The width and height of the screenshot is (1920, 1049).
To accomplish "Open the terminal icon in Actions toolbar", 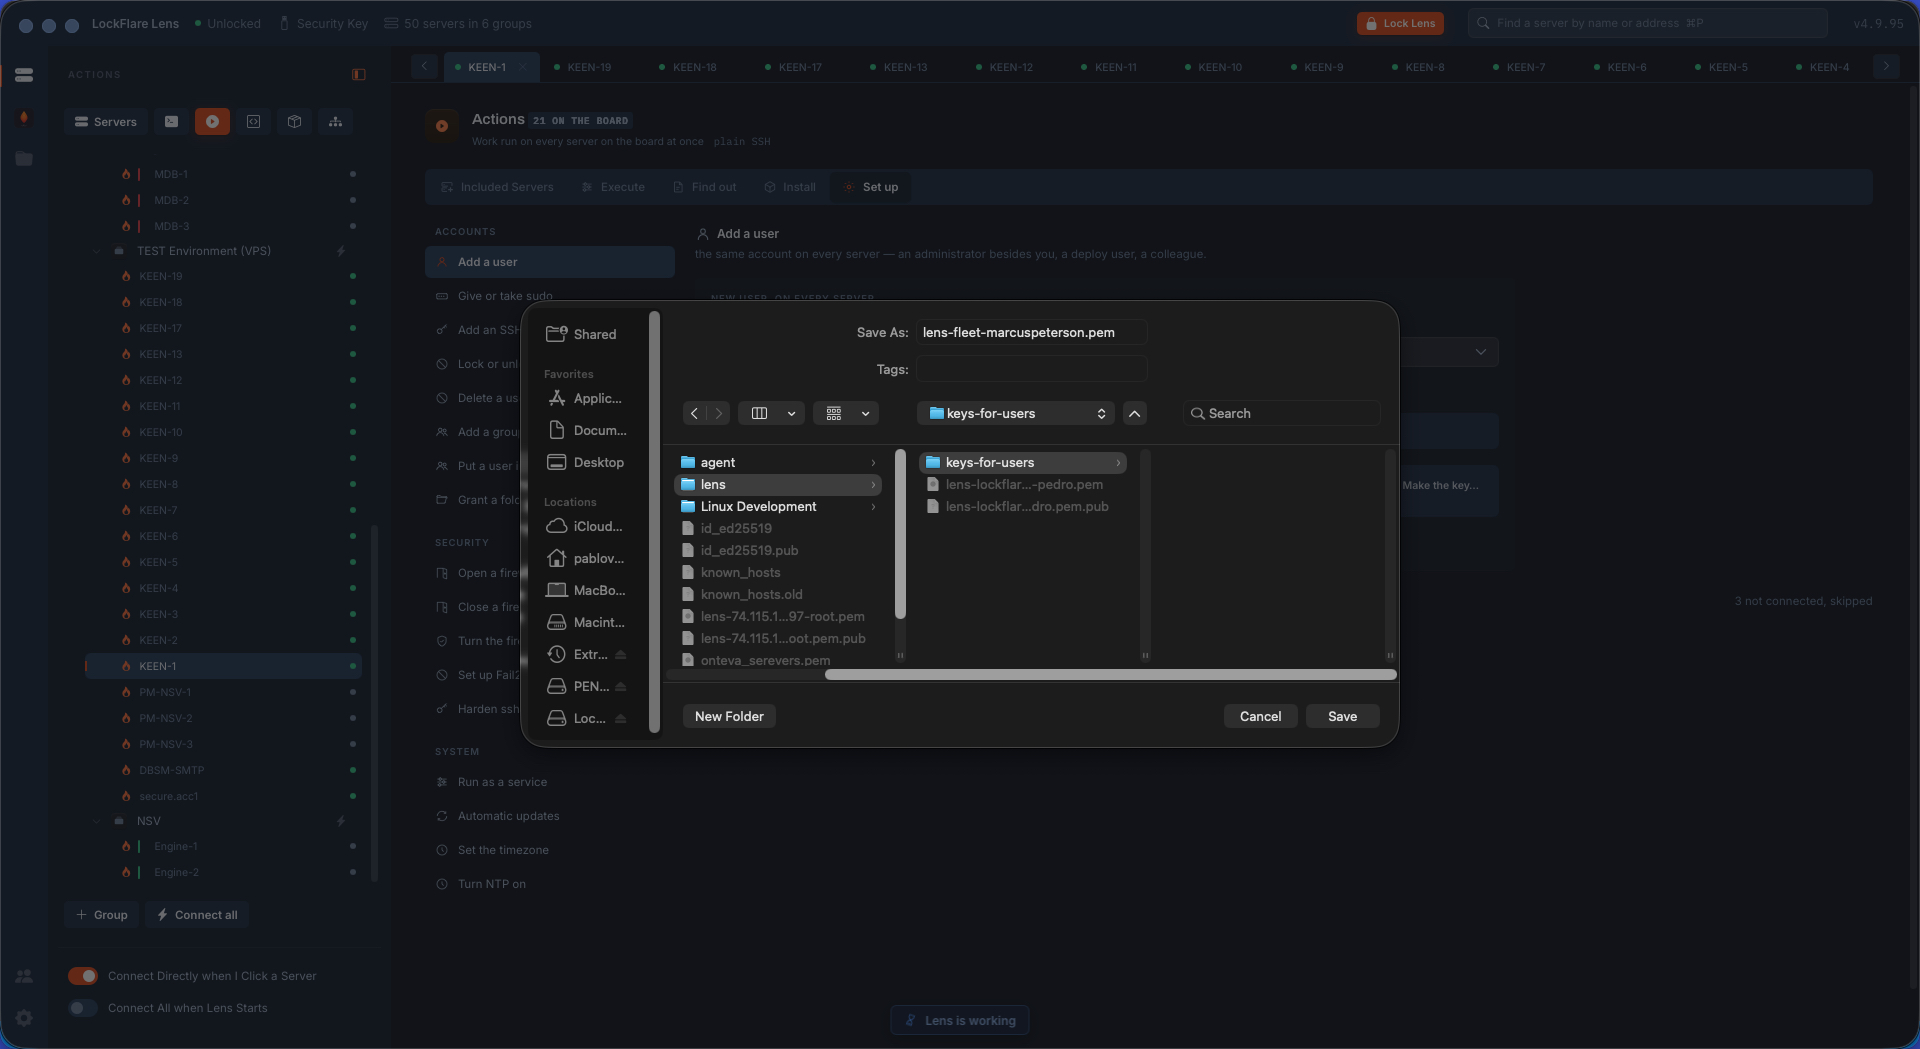I will coord(172,122).
